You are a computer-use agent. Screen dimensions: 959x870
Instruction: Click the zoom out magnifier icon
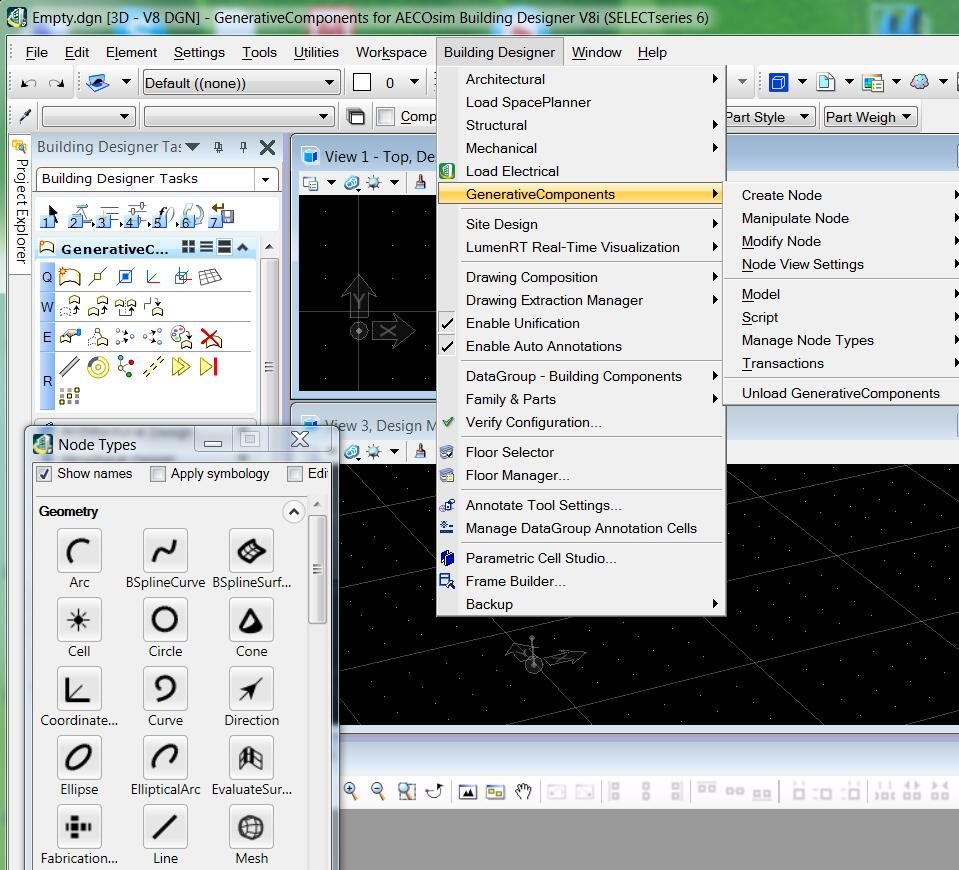point(378,791)
